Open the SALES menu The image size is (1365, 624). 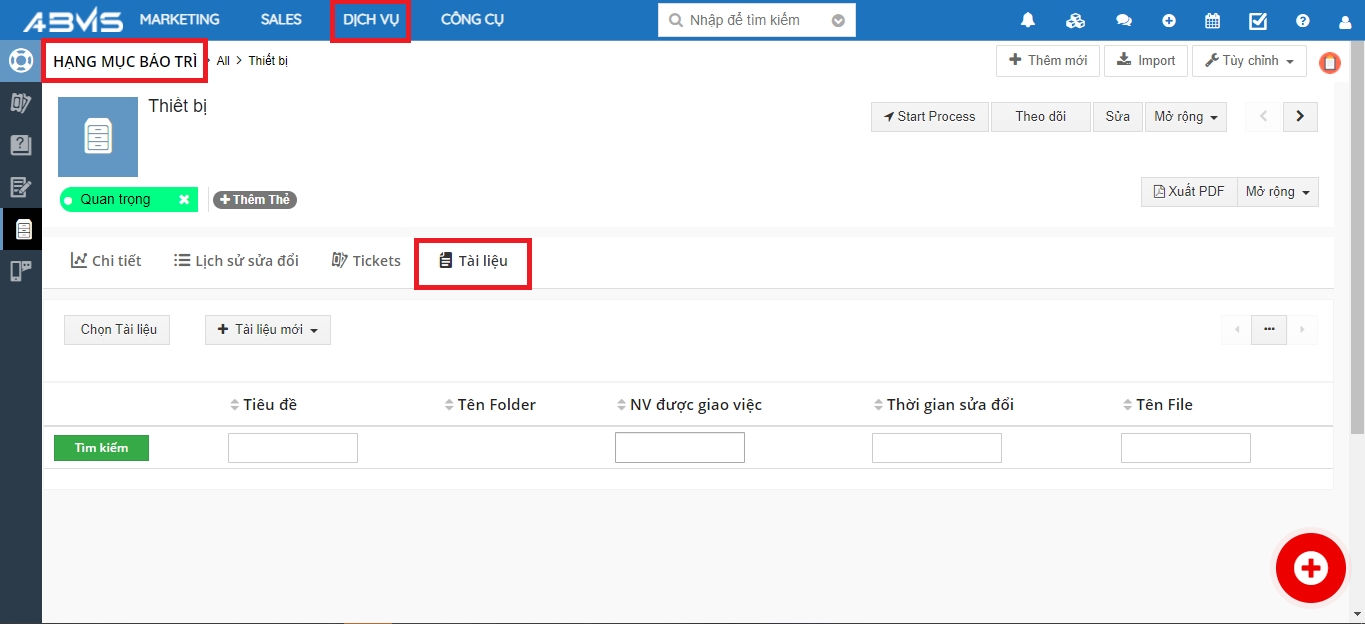tap(281, 20)
